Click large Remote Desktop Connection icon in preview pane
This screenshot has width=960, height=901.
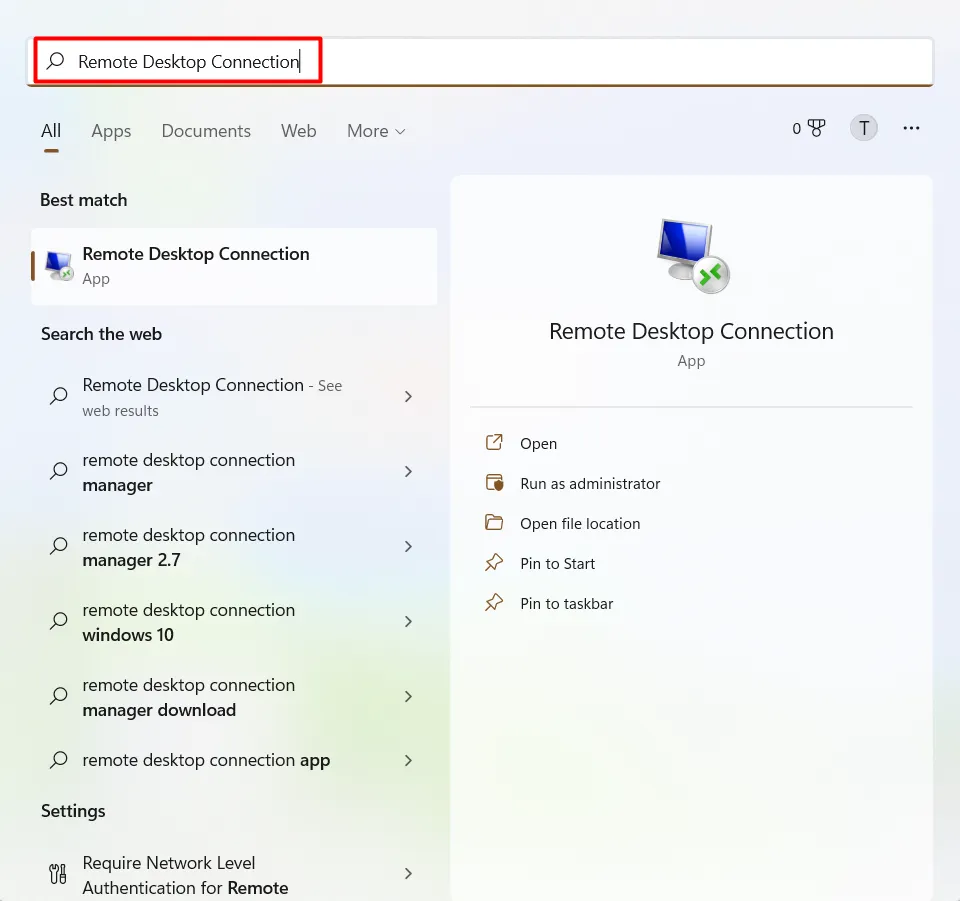693,256
